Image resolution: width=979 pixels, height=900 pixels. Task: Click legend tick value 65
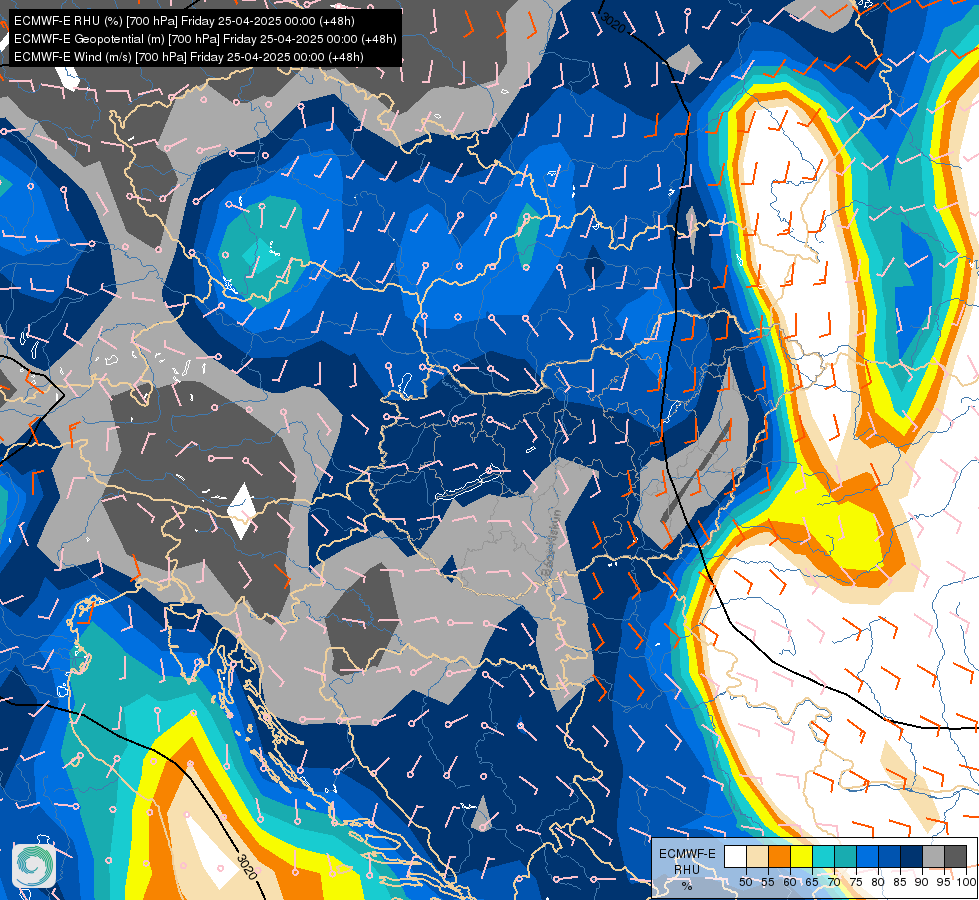pos(812,882)
